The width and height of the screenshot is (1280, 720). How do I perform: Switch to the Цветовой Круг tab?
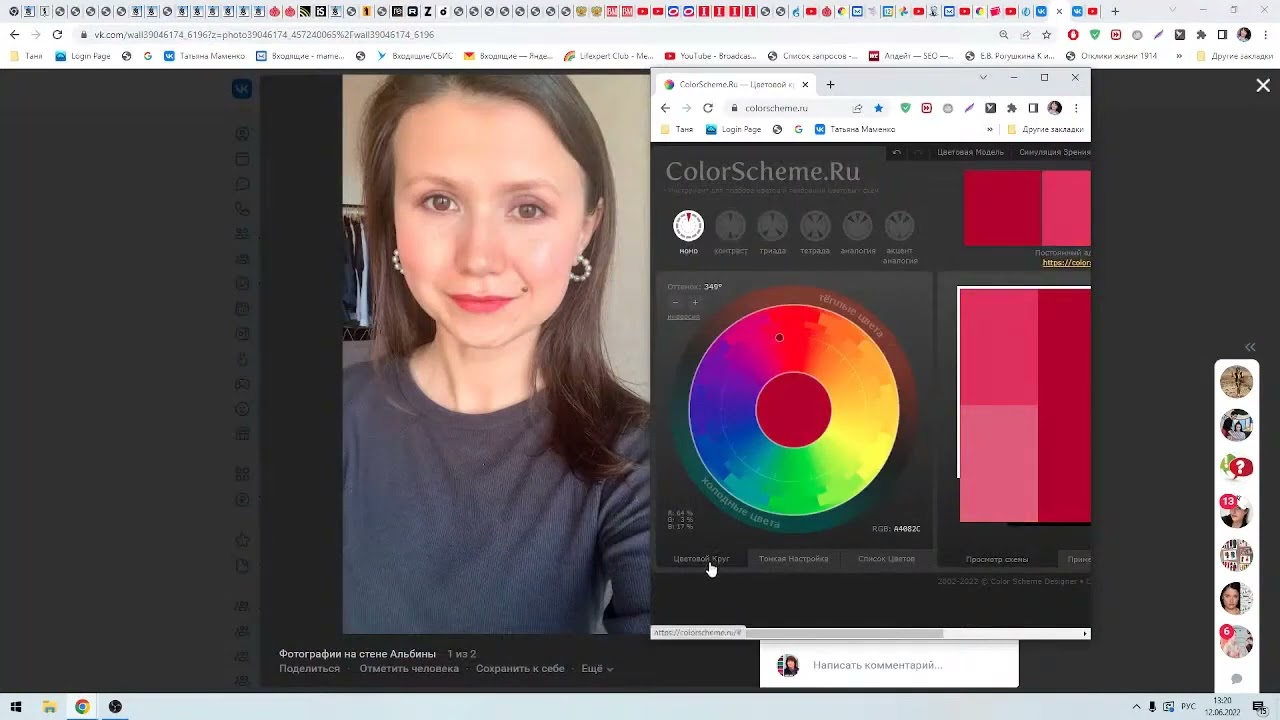point(701,559)
